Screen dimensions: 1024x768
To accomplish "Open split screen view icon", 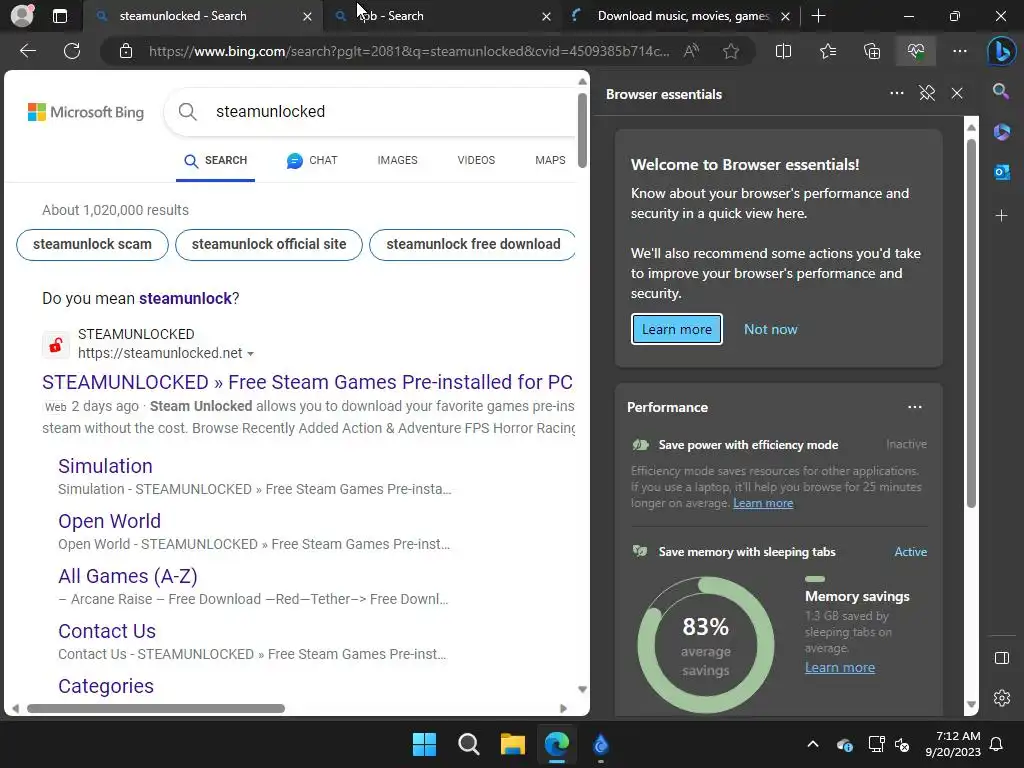I will click(x=783, y=51).
